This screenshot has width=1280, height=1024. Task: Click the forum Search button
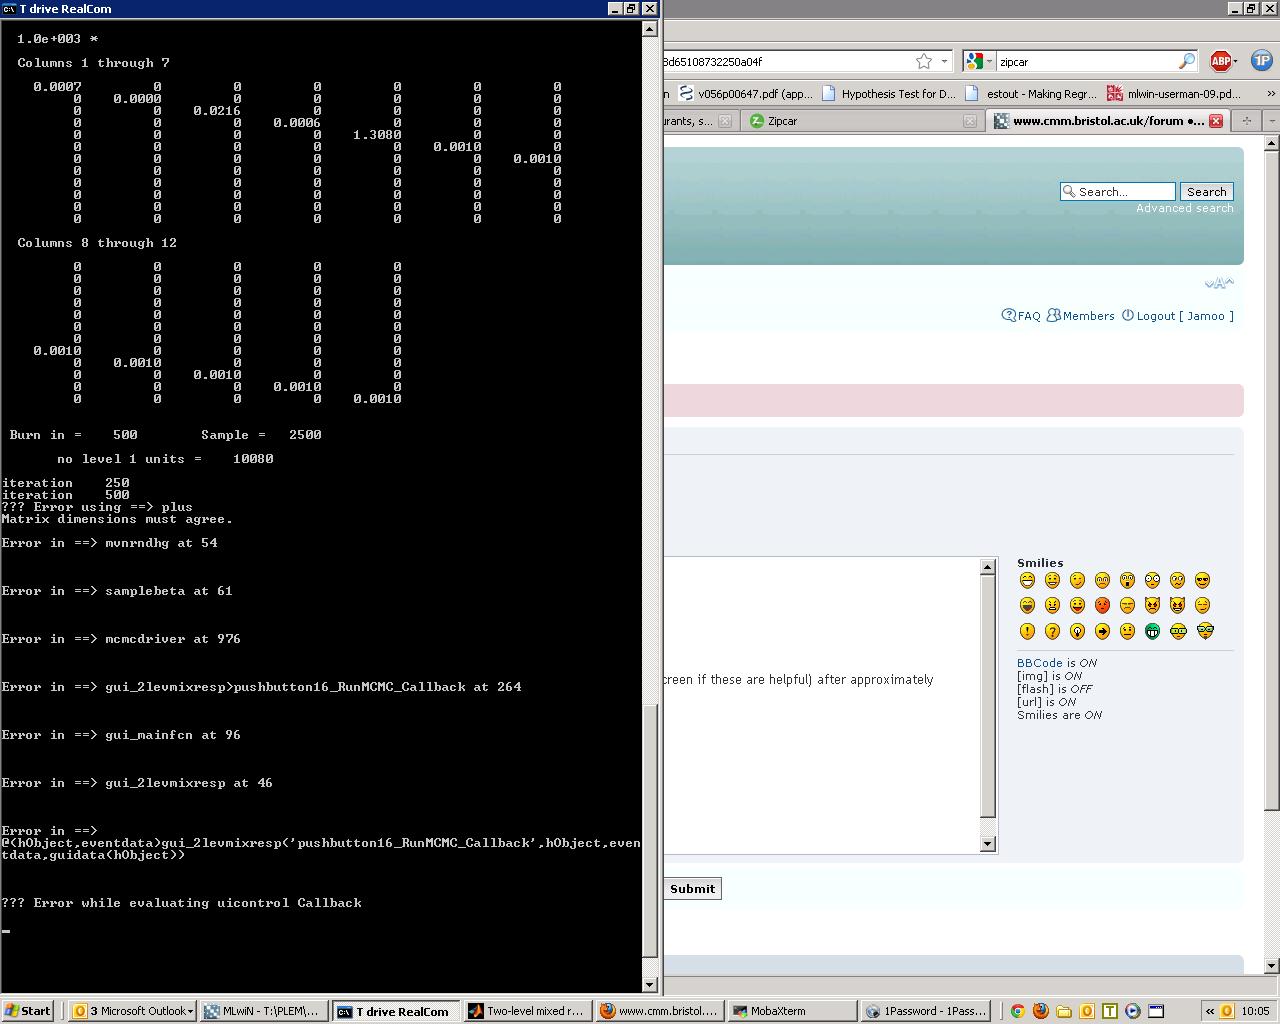[1206, 192]
